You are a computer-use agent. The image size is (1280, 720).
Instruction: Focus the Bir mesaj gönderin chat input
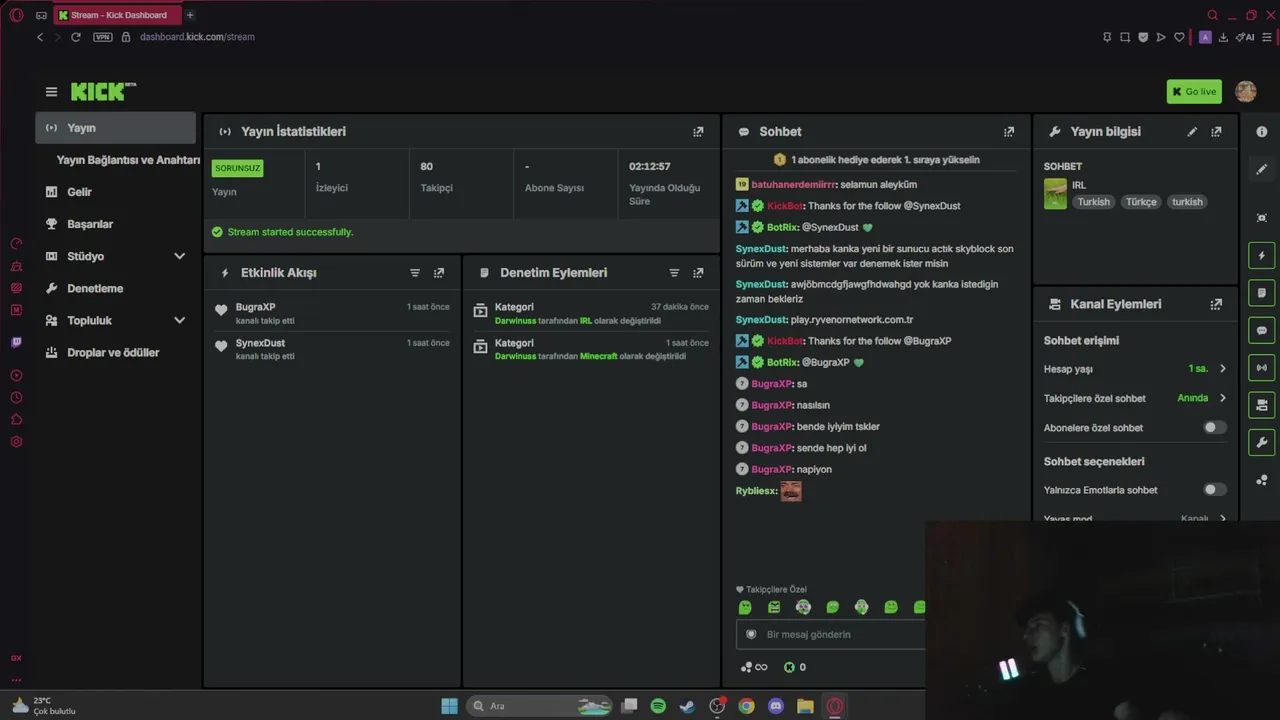pyautogui.click(x=832, y=634)
